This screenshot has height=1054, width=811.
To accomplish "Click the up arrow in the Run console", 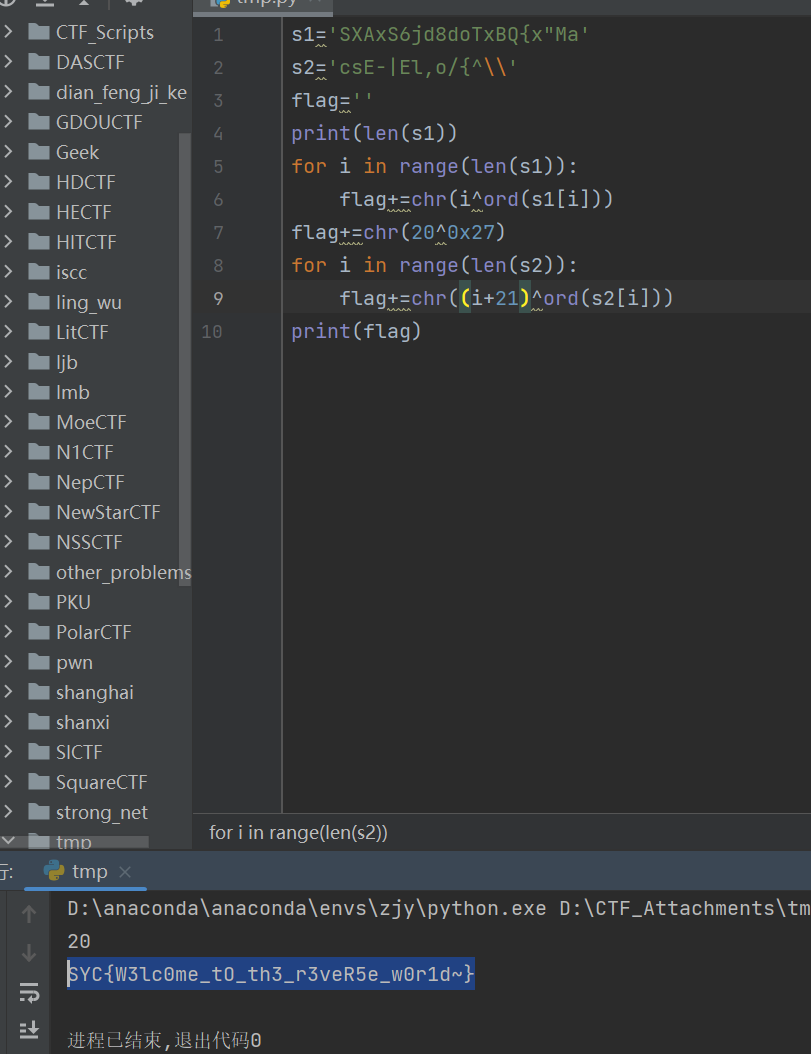I will coord(29,913).
